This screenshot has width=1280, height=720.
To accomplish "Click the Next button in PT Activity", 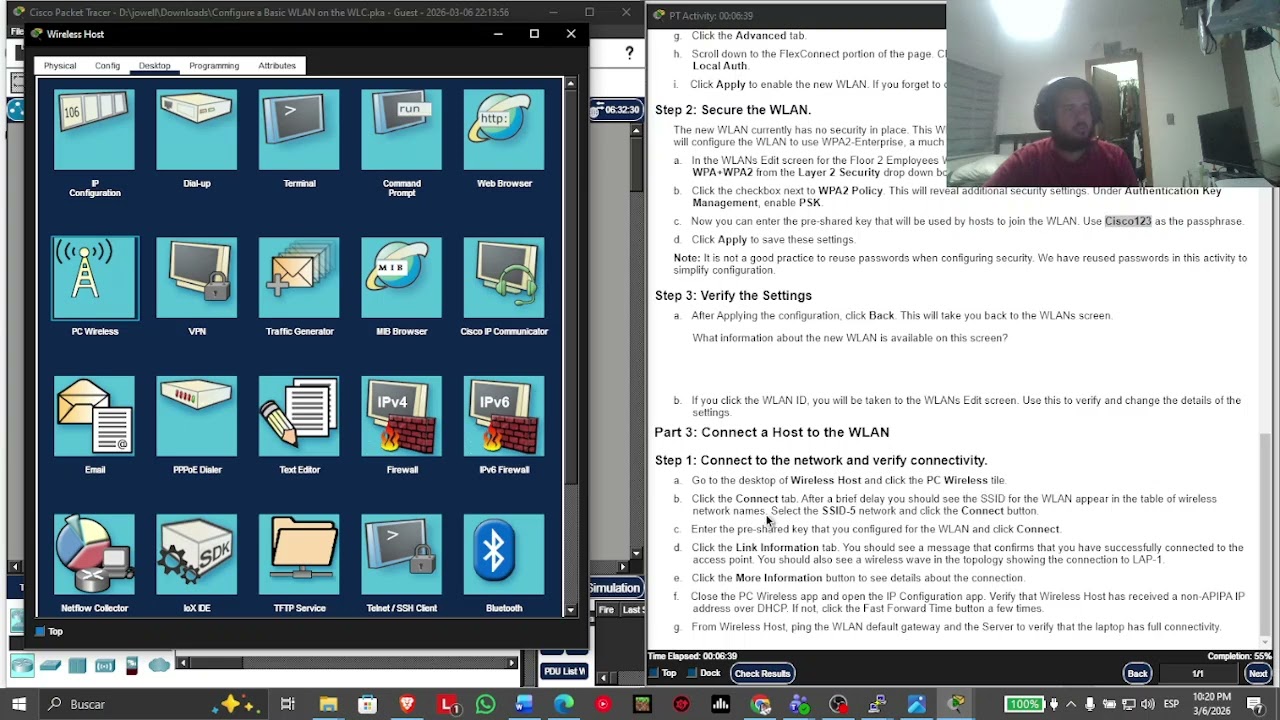I will 1258,674.
